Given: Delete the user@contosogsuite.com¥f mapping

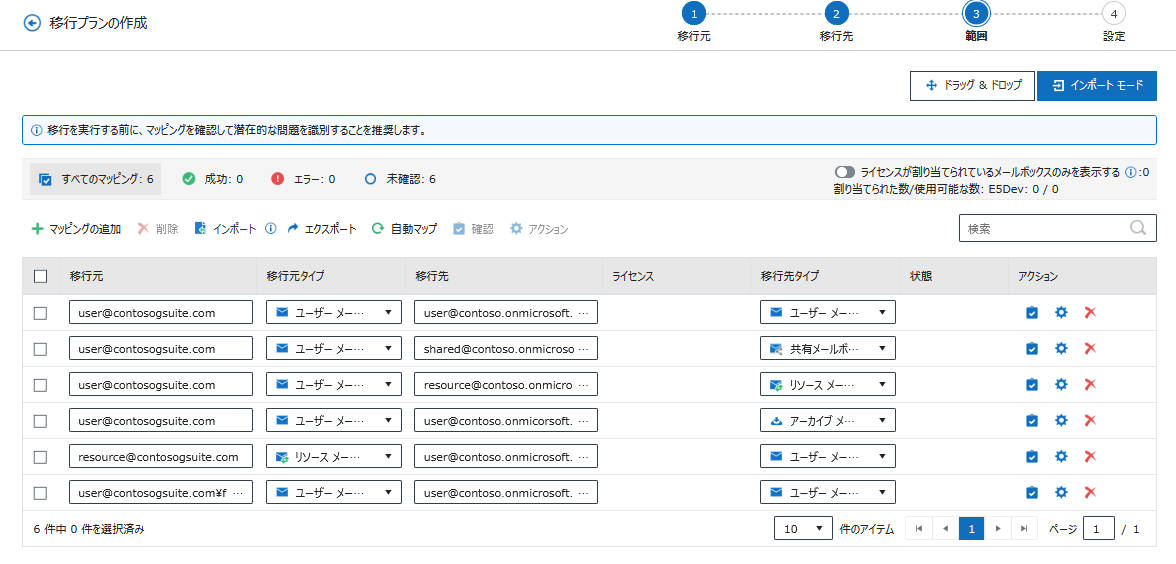Looking at the screenshot, I should (x=1090, y=492).
